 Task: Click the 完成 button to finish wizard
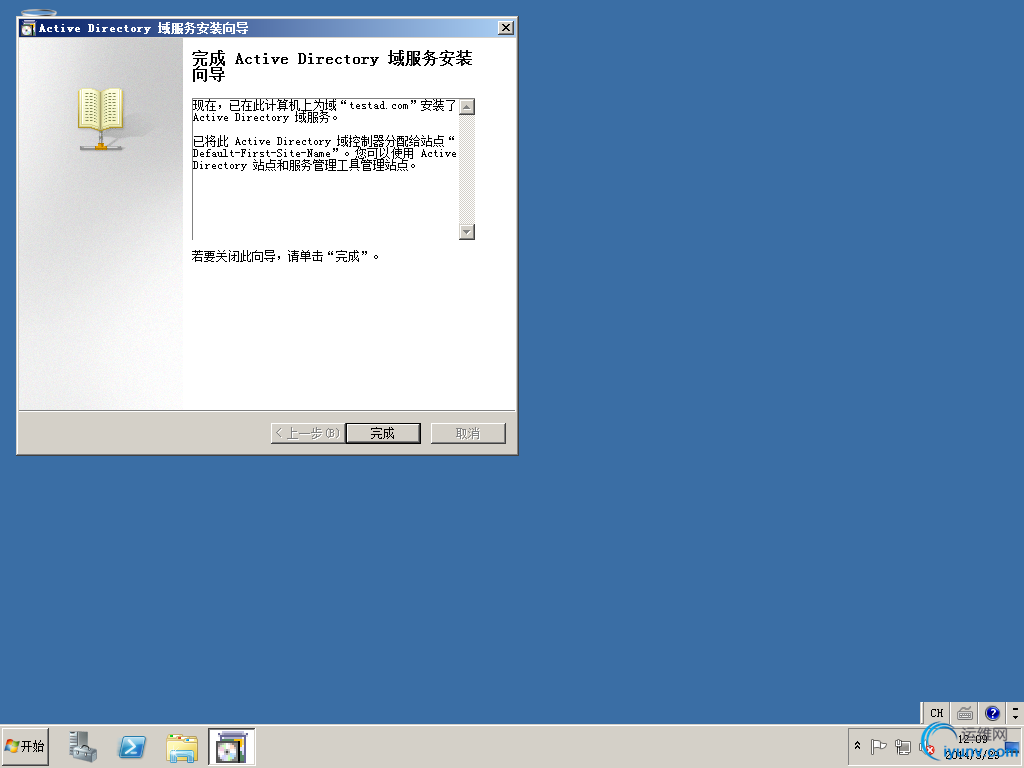(x=383, y=432)
